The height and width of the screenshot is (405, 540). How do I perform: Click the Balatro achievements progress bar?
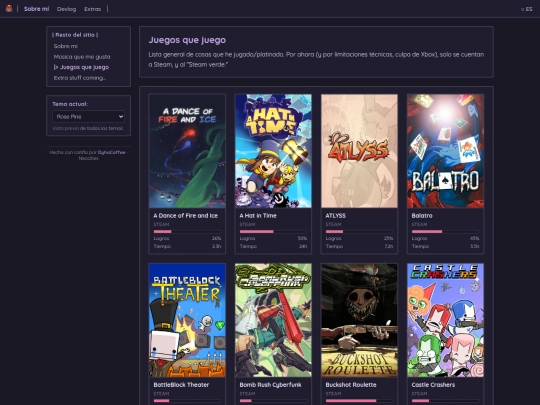(x=445, y=231)
